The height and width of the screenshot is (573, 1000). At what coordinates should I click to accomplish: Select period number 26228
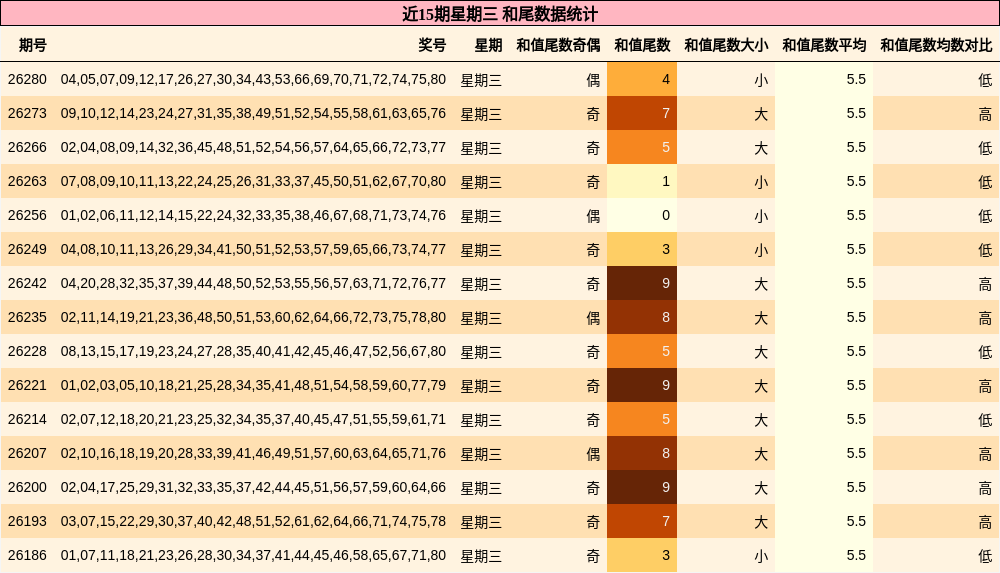(x=27, y=352)
